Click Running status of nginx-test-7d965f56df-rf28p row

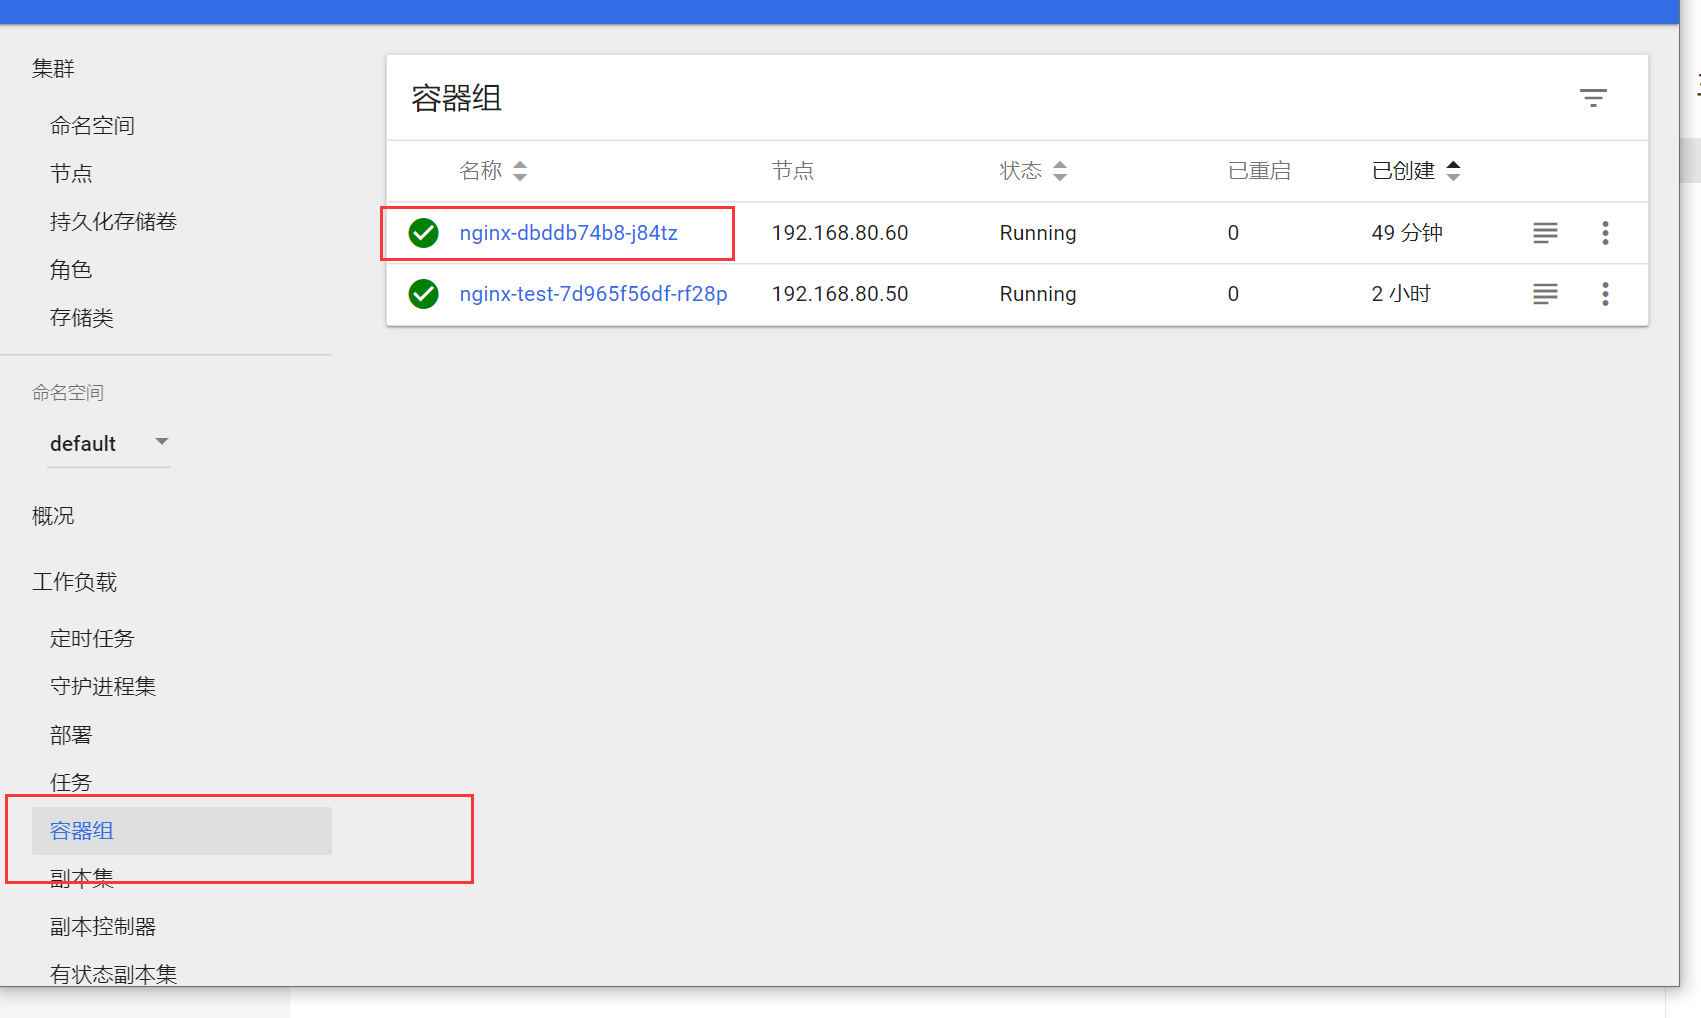coord(1038,294)
